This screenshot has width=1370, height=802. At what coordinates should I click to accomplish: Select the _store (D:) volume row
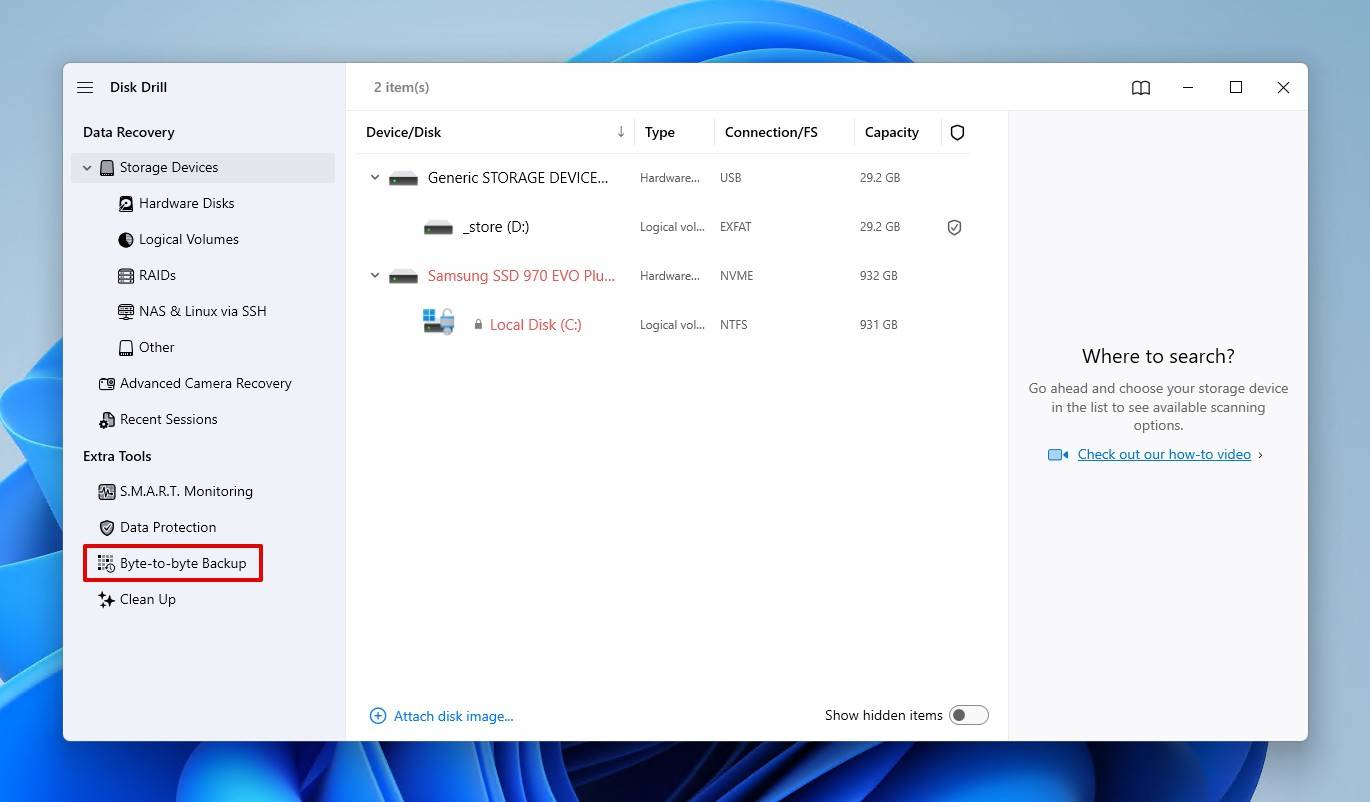point(664,227)
